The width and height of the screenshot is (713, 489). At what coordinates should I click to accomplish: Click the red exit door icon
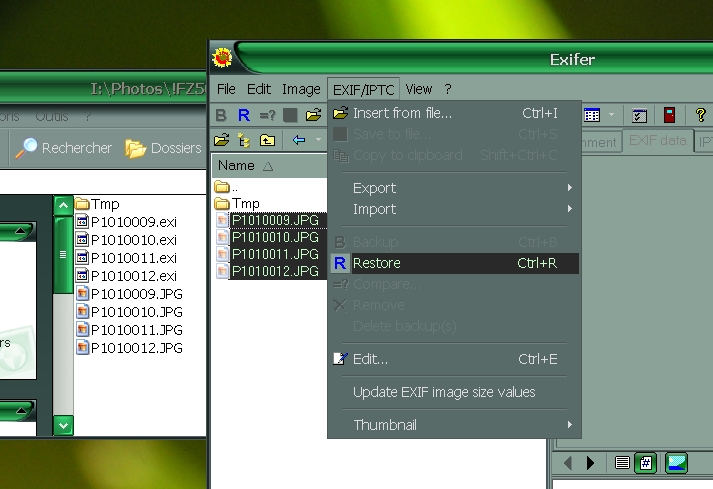click(669, 115)
